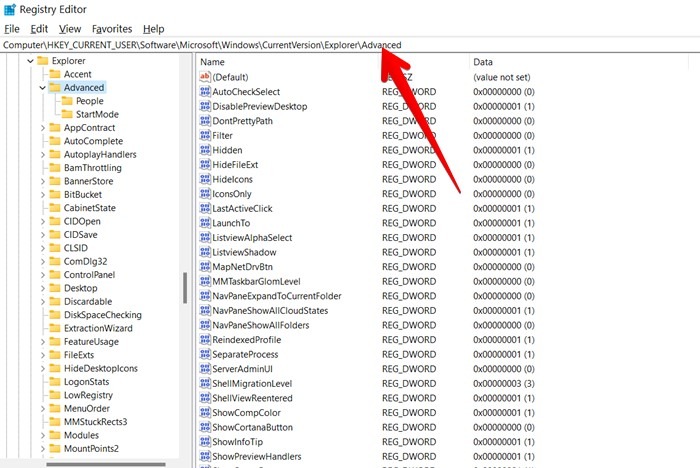Select the (Default) string value icon
The width and height of the screenshot is (700, 468).
pyautogui.click(x=205, y=77)
